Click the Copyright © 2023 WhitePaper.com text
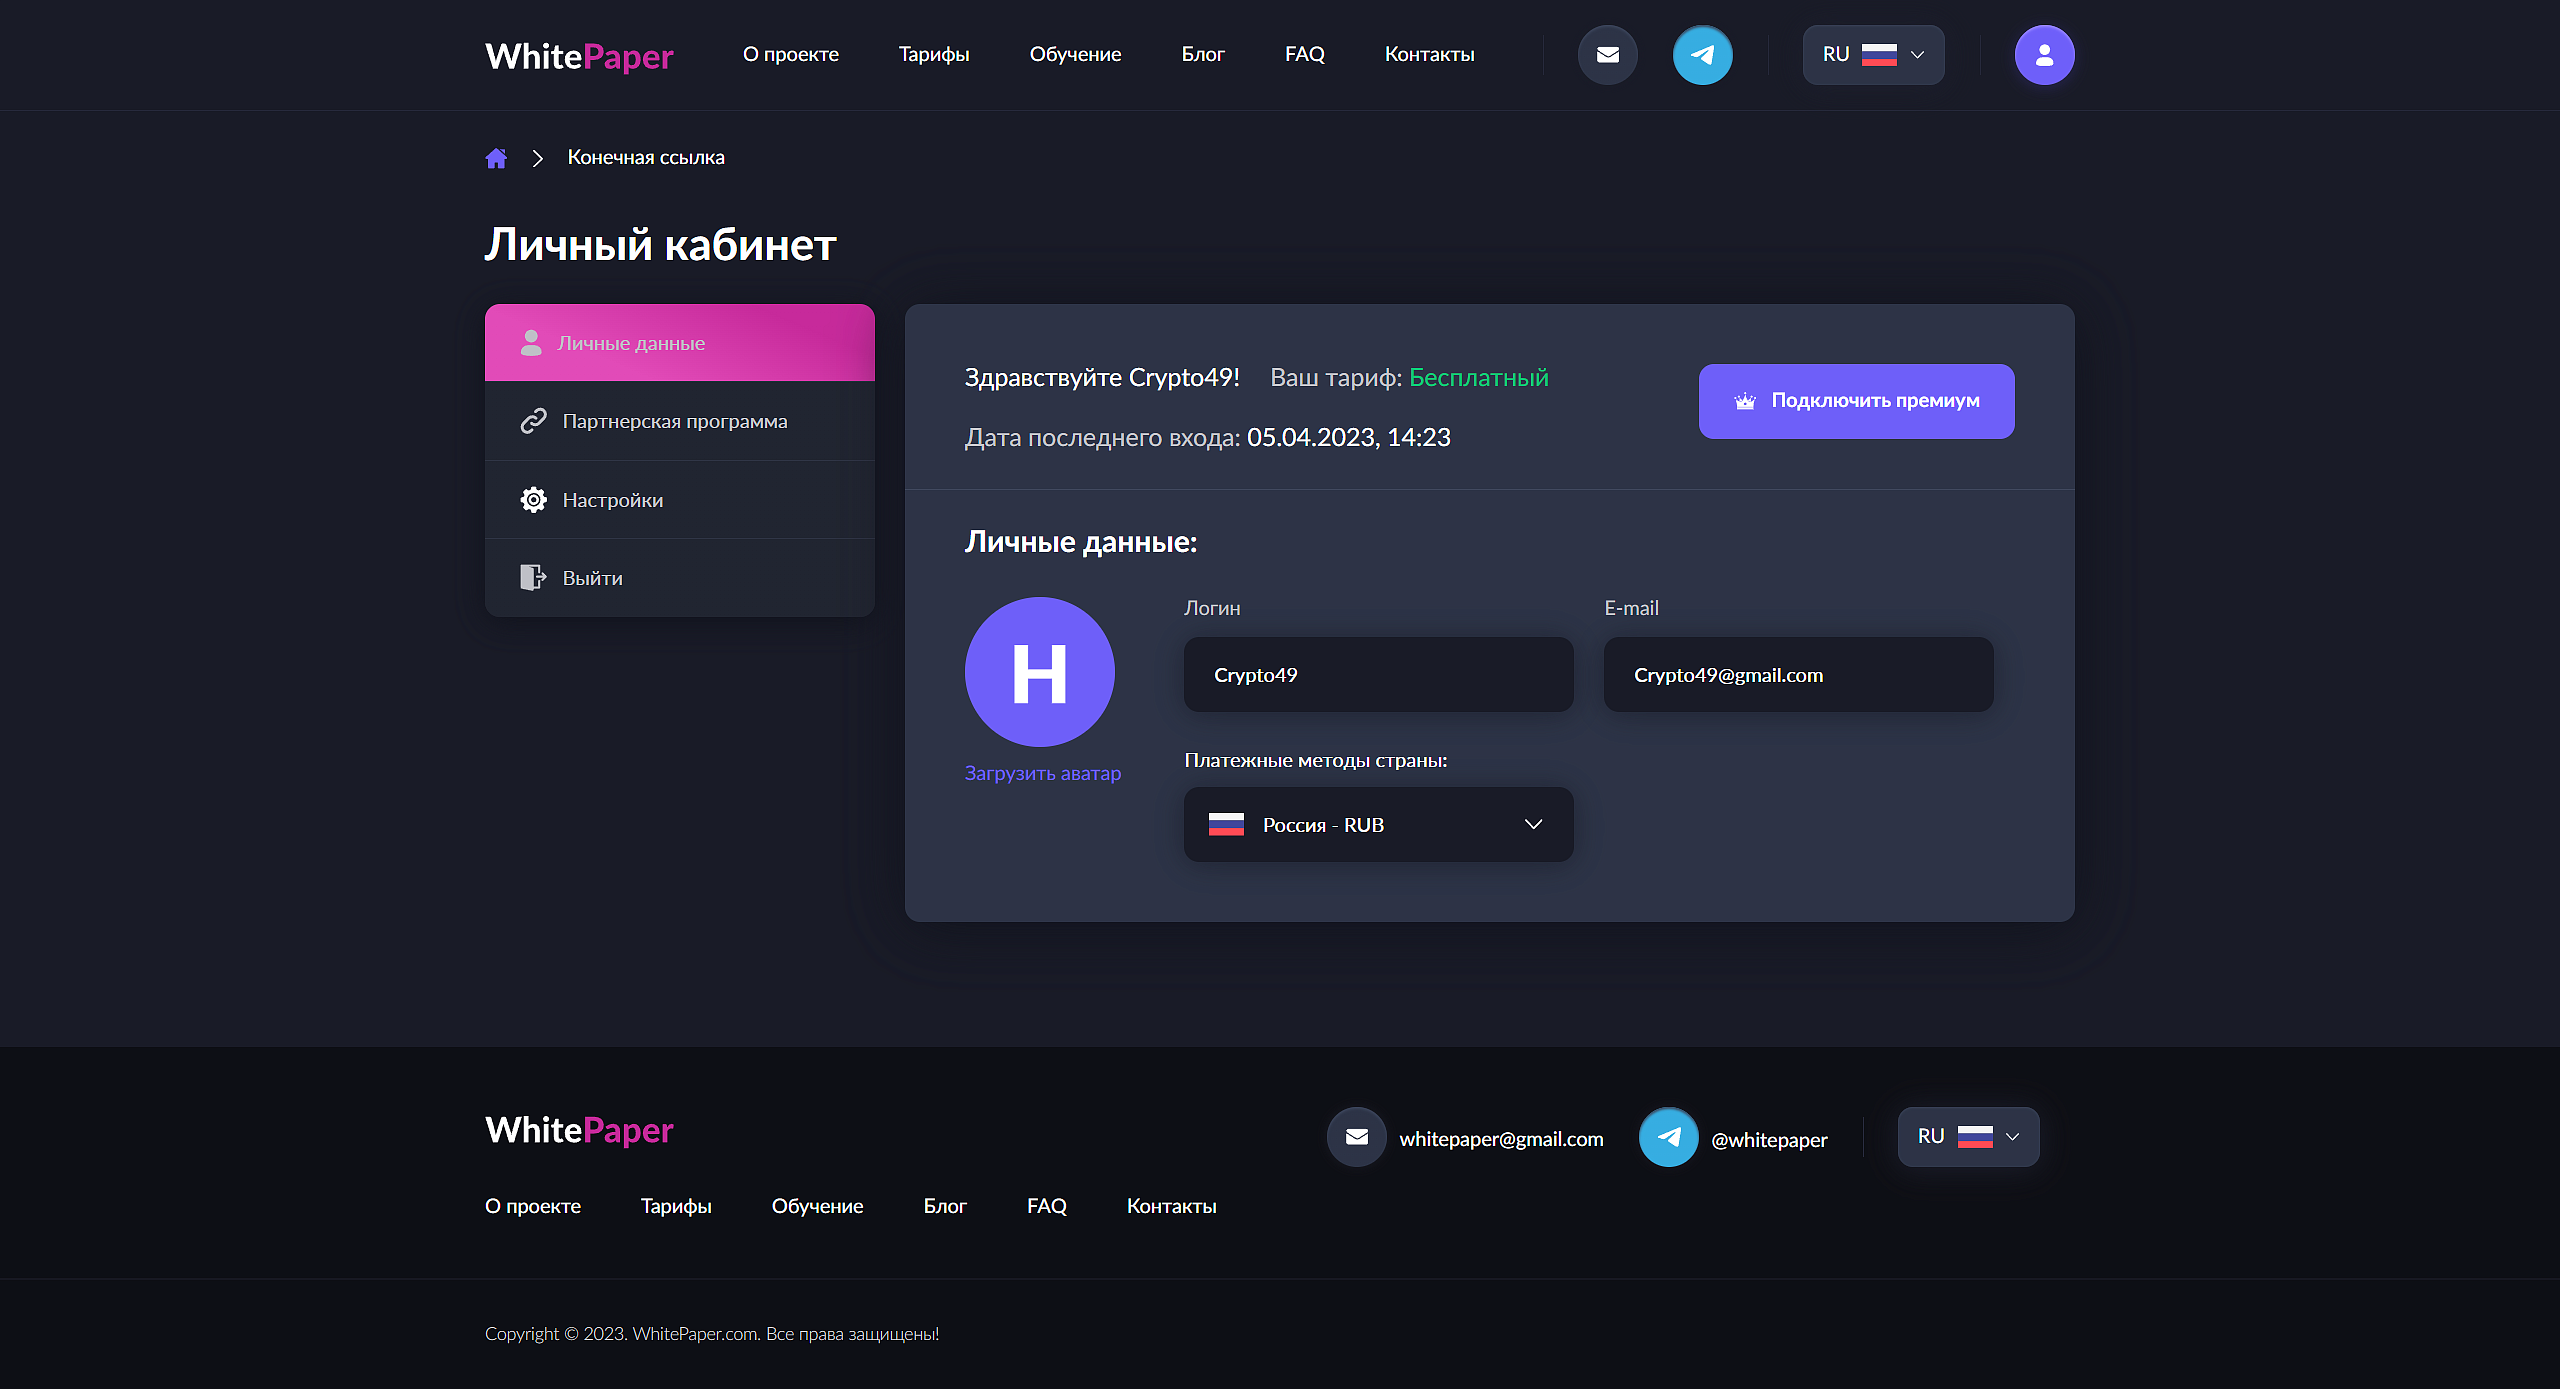 point(712,1334)
